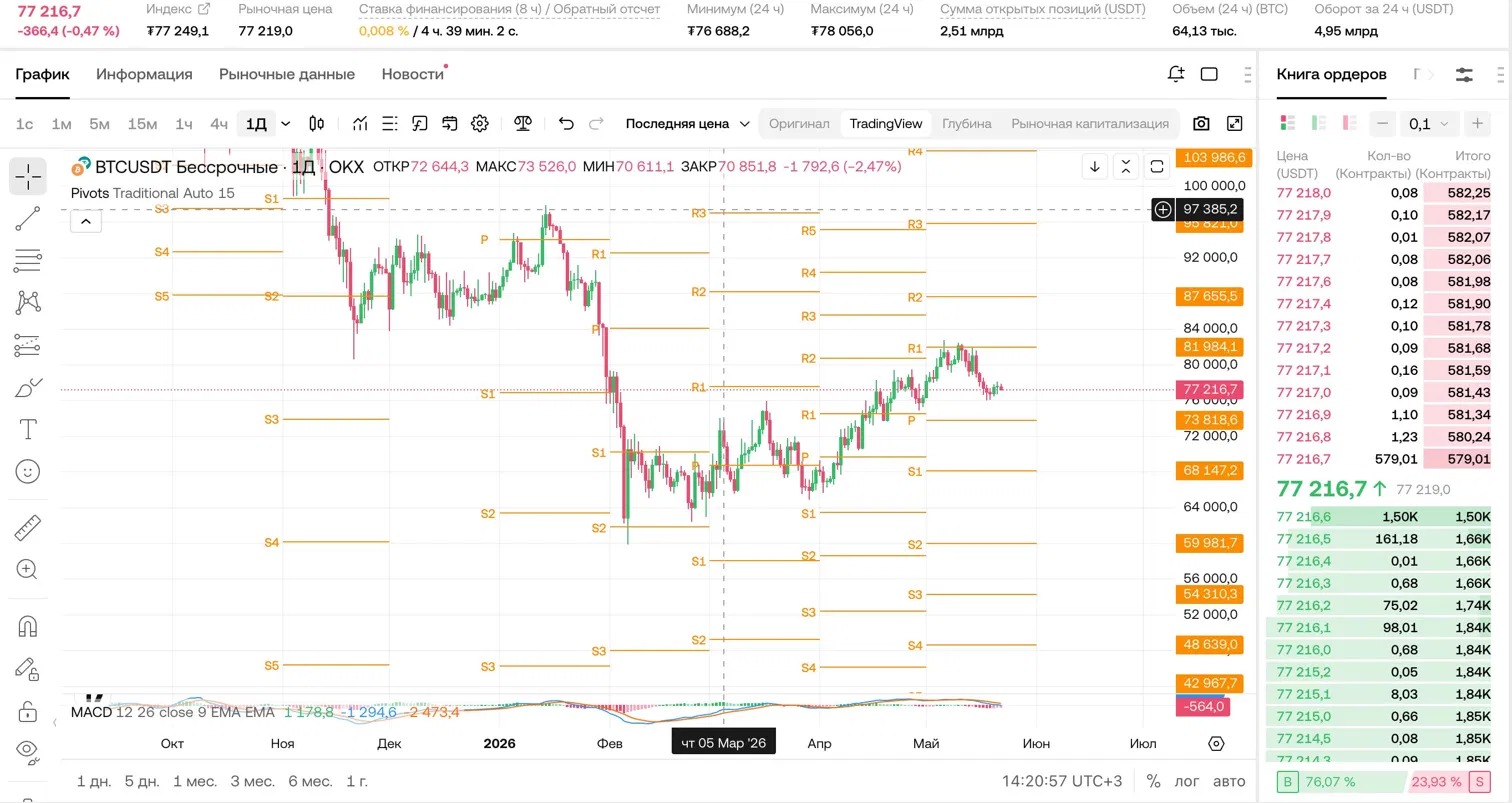Open the Новости tab

pos(412,74)
